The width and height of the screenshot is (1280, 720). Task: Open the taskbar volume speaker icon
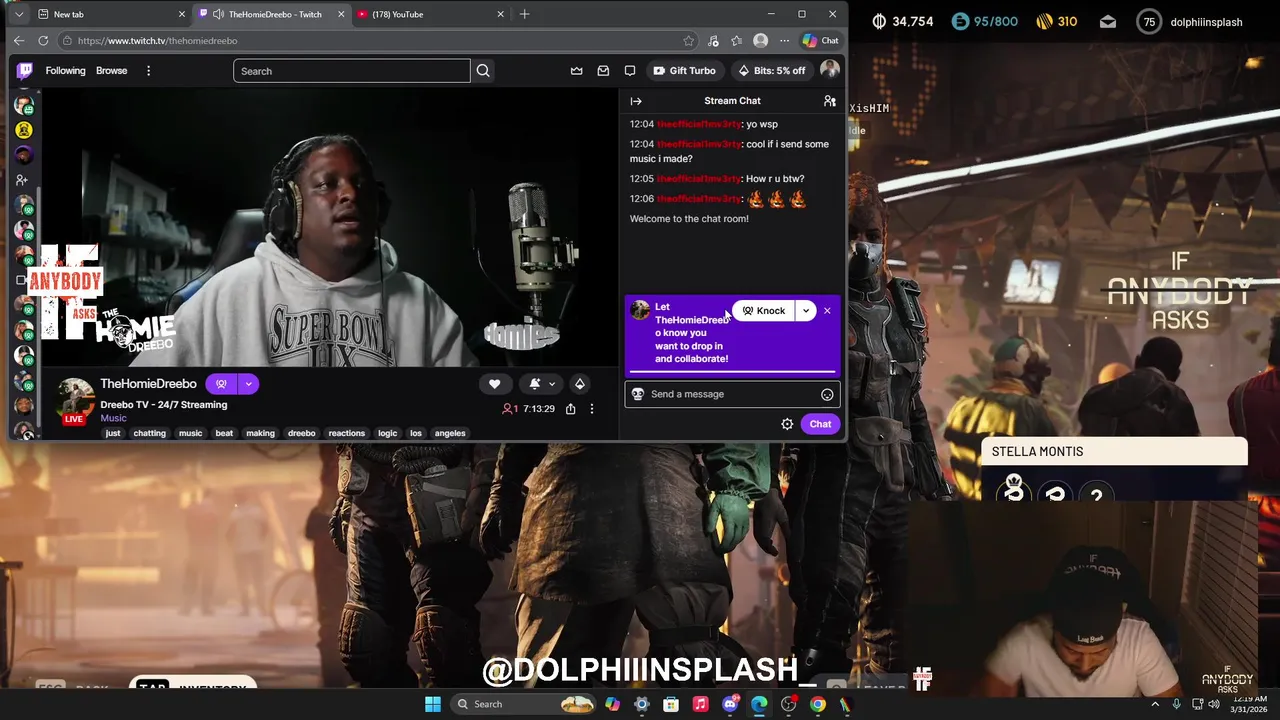(x=1213, y=704)
